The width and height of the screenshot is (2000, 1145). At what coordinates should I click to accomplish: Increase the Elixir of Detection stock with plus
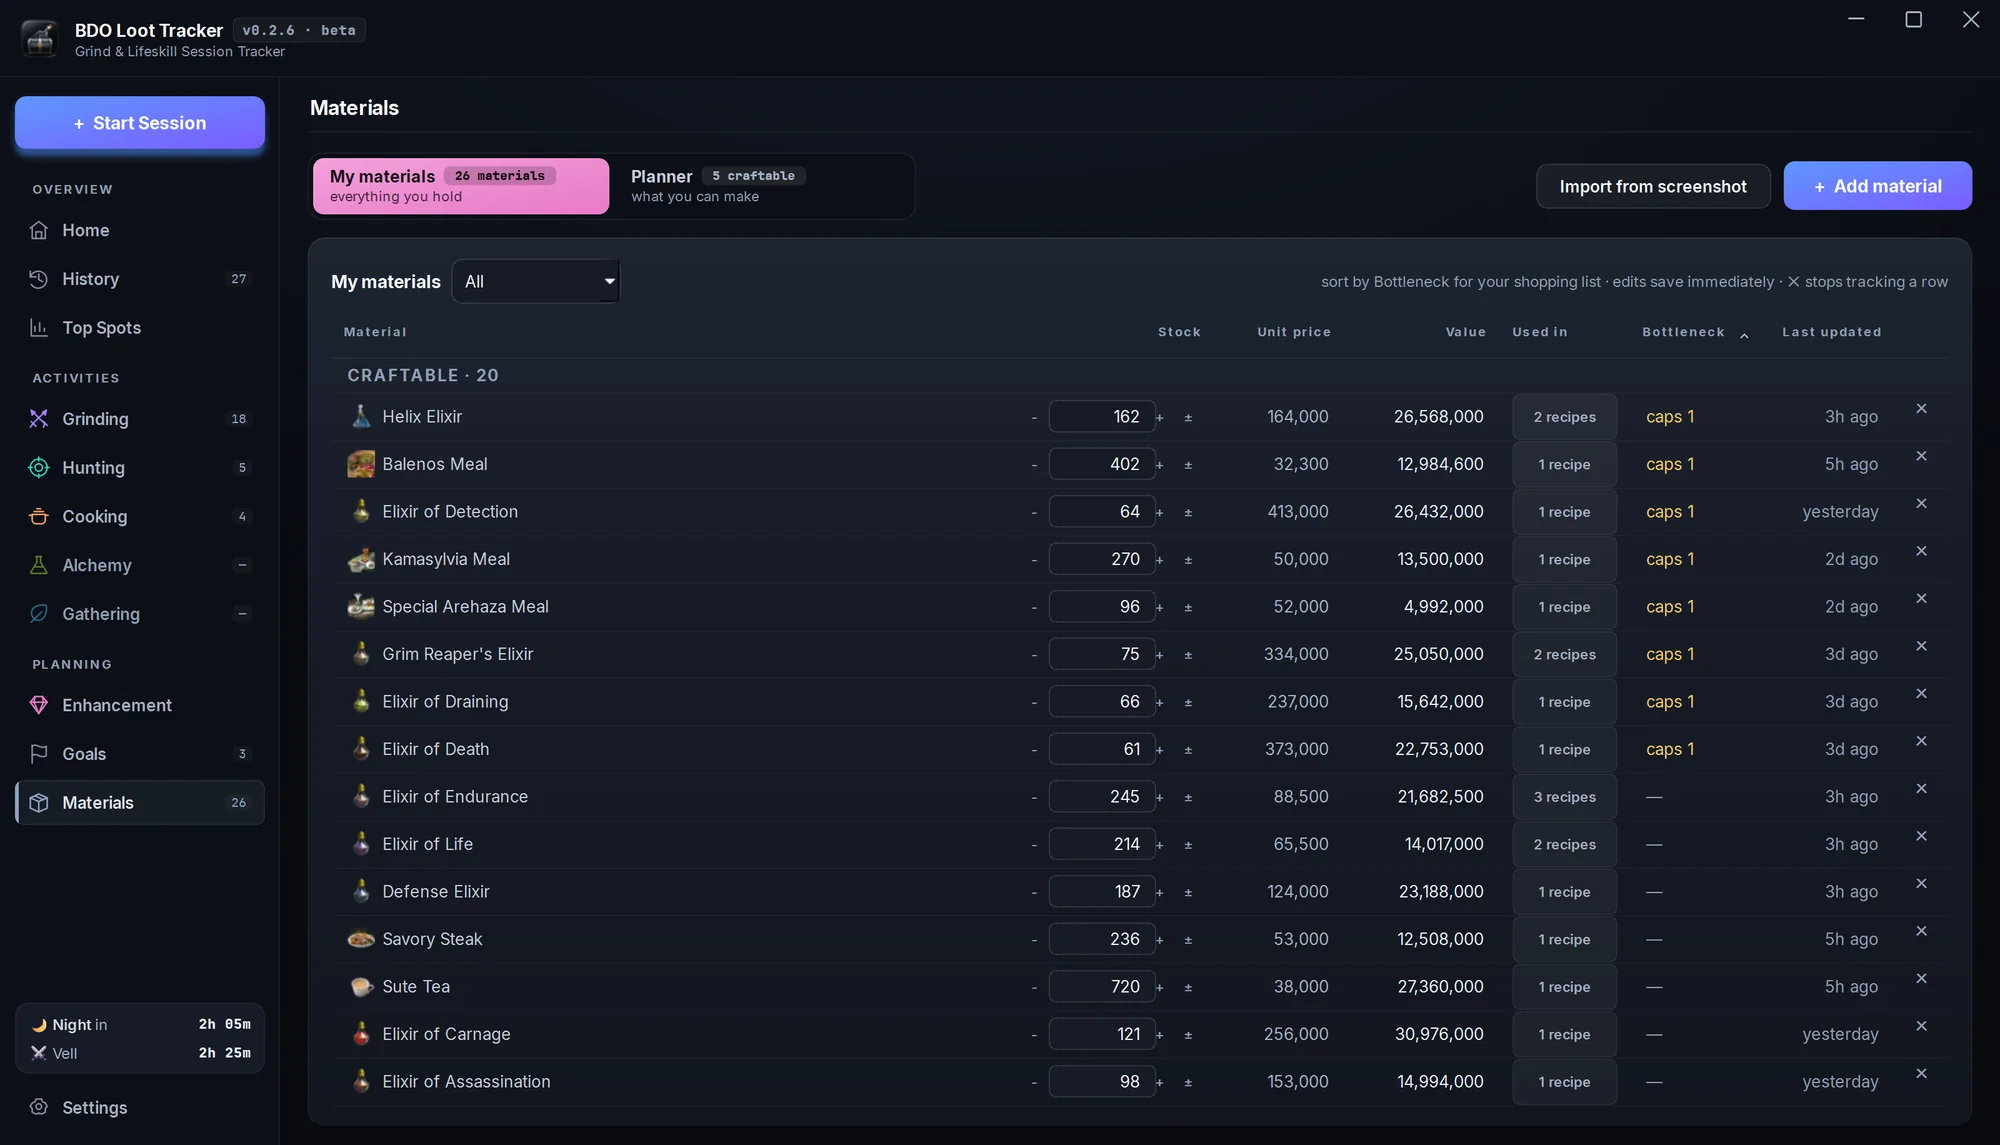[x=1160, y=513]
